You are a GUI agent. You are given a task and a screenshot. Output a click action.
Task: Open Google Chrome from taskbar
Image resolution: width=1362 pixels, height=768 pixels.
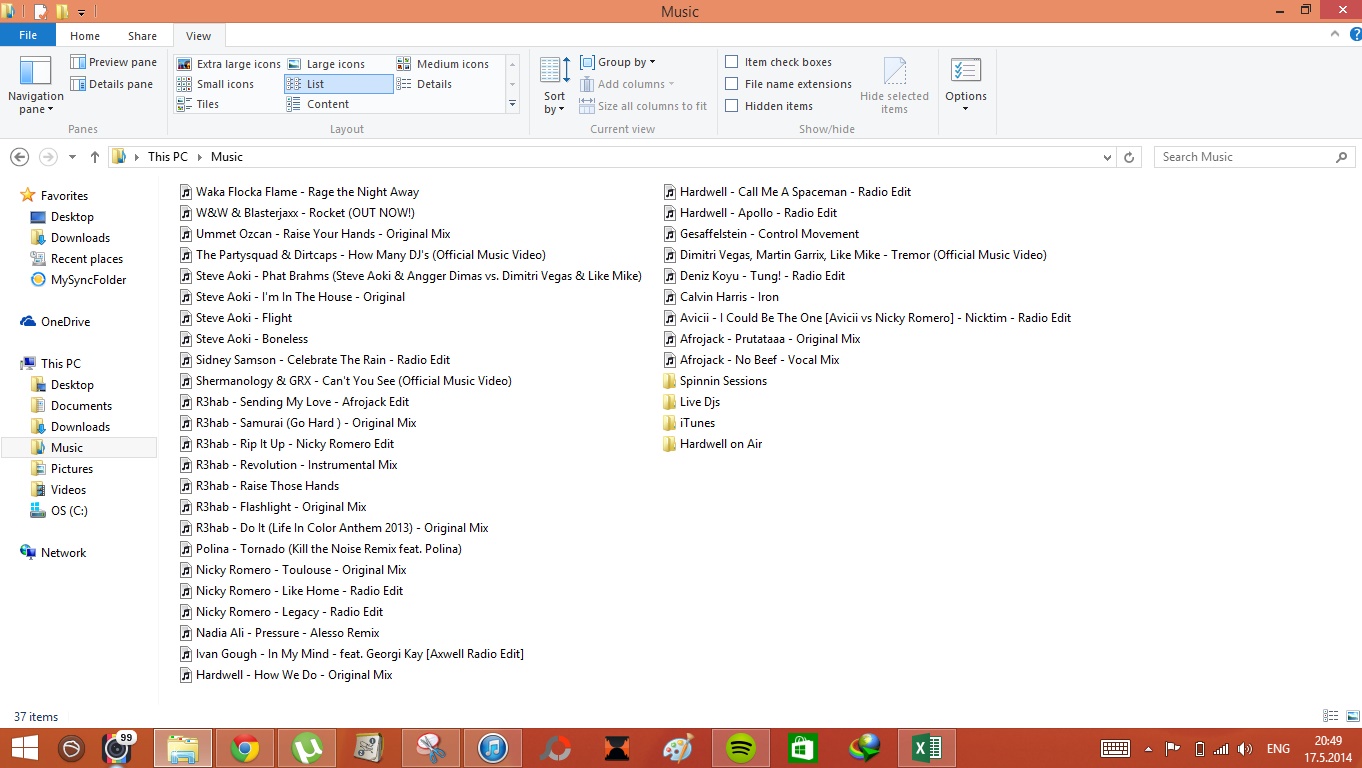pos(245,748)
